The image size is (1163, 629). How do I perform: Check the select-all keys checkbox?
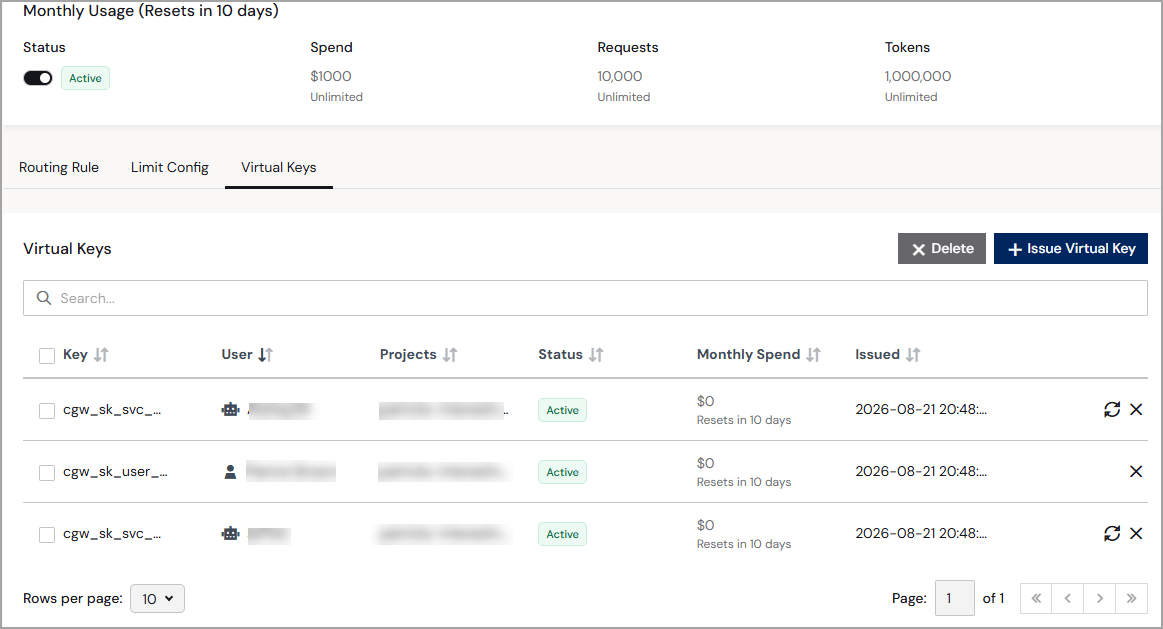(x=47, y=356)
